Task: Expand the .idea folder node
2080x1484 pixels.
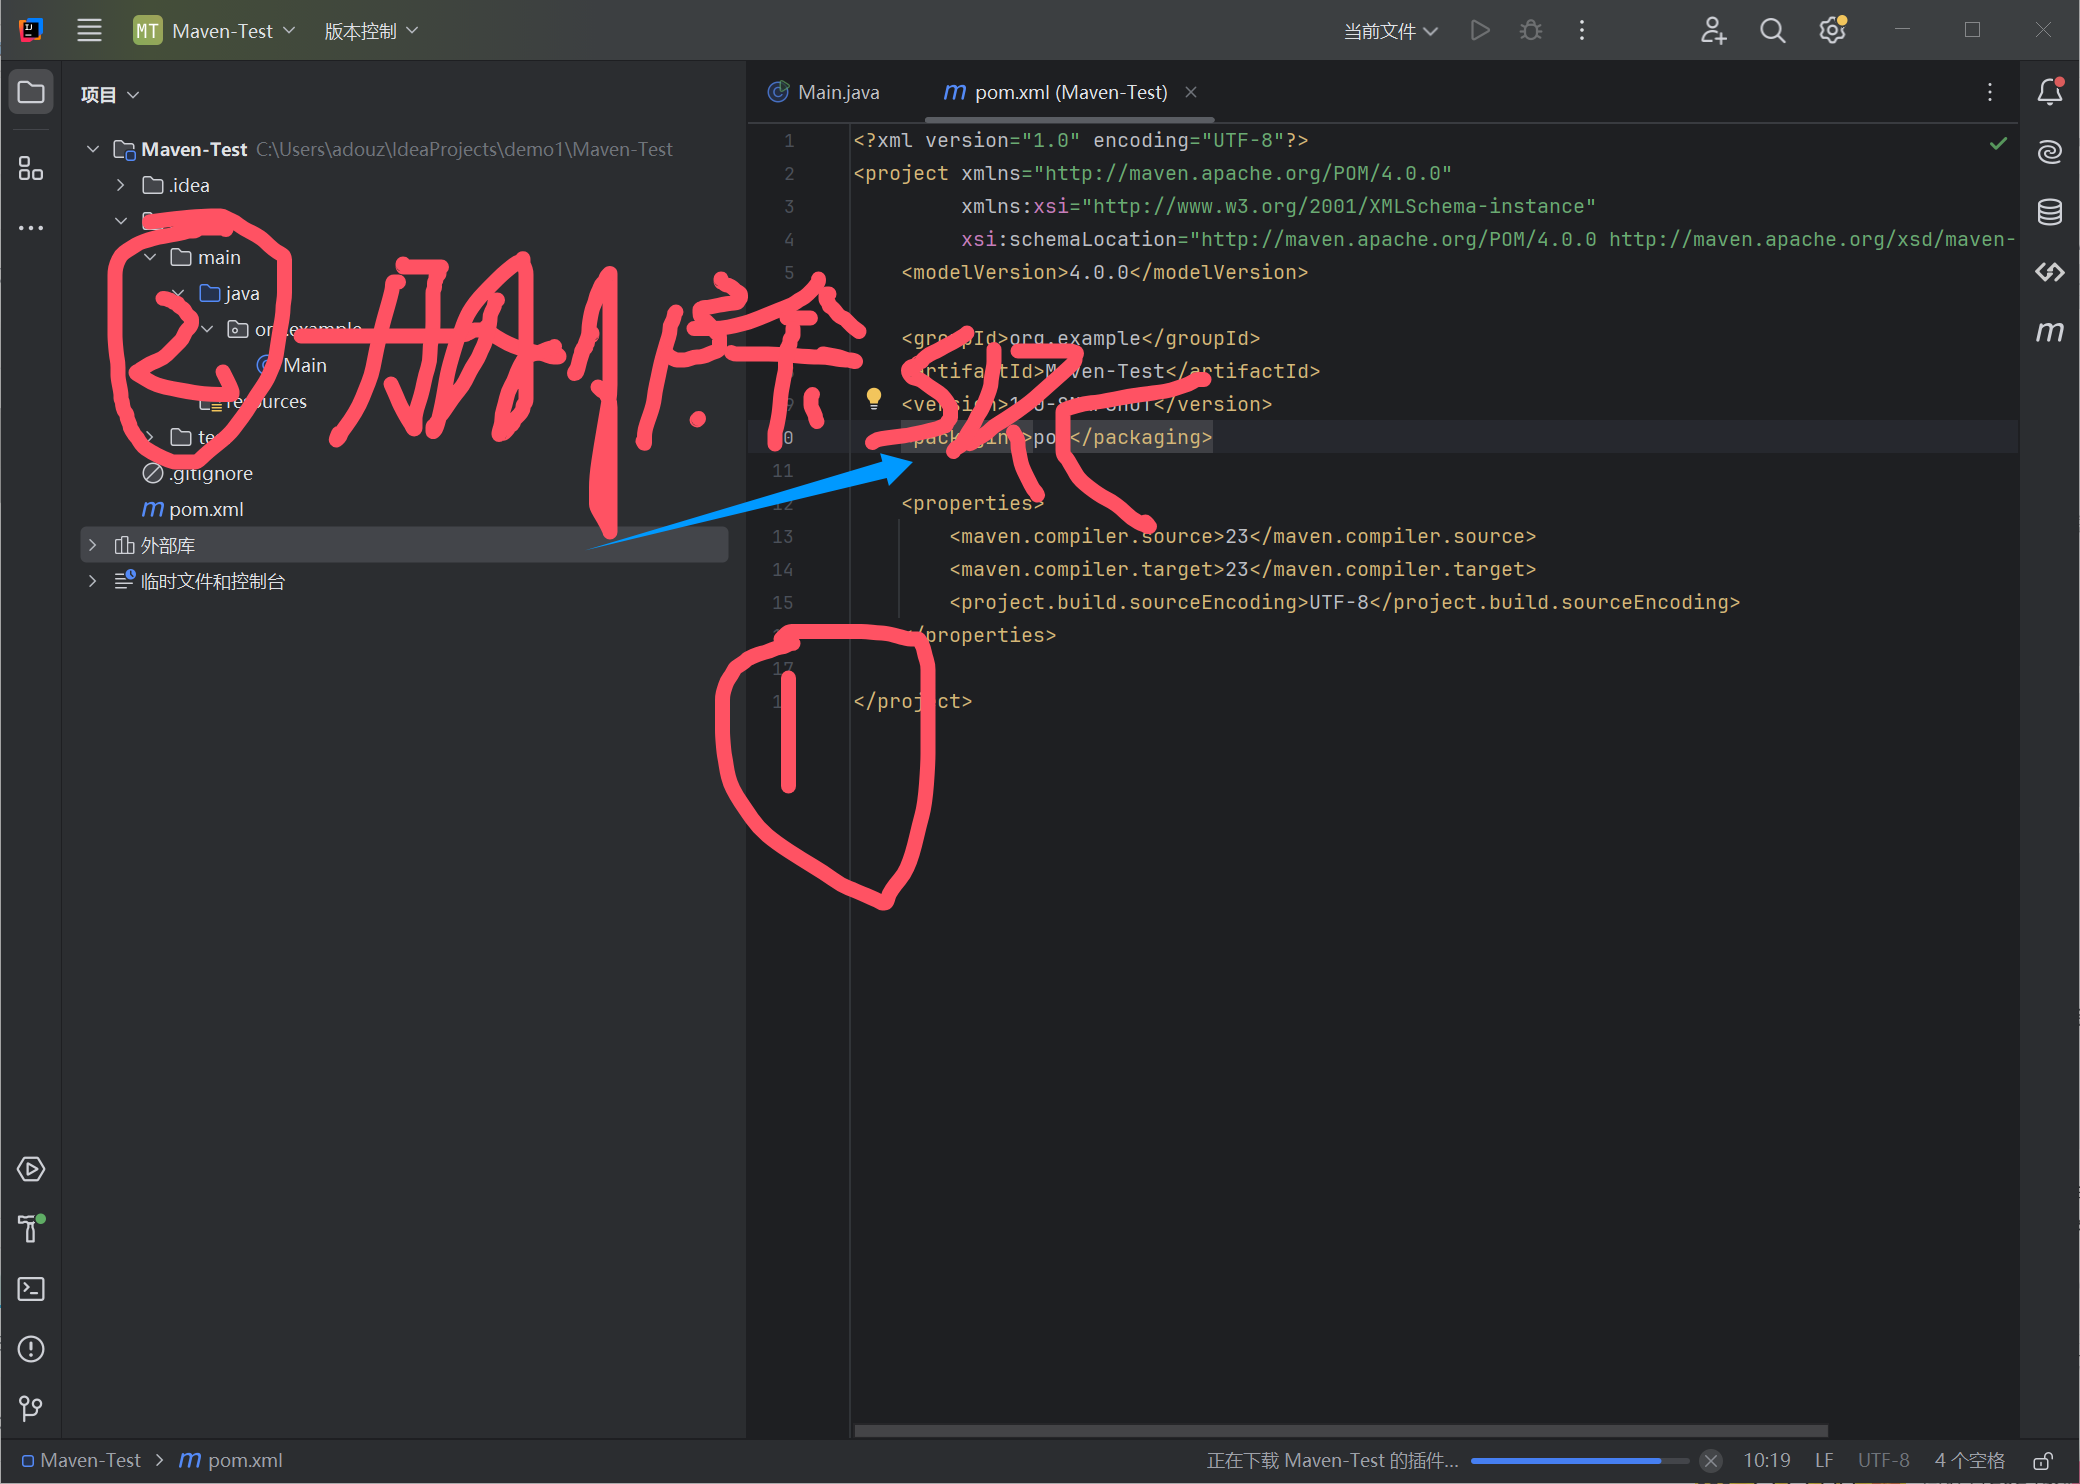Action: [x=121, y=185]
